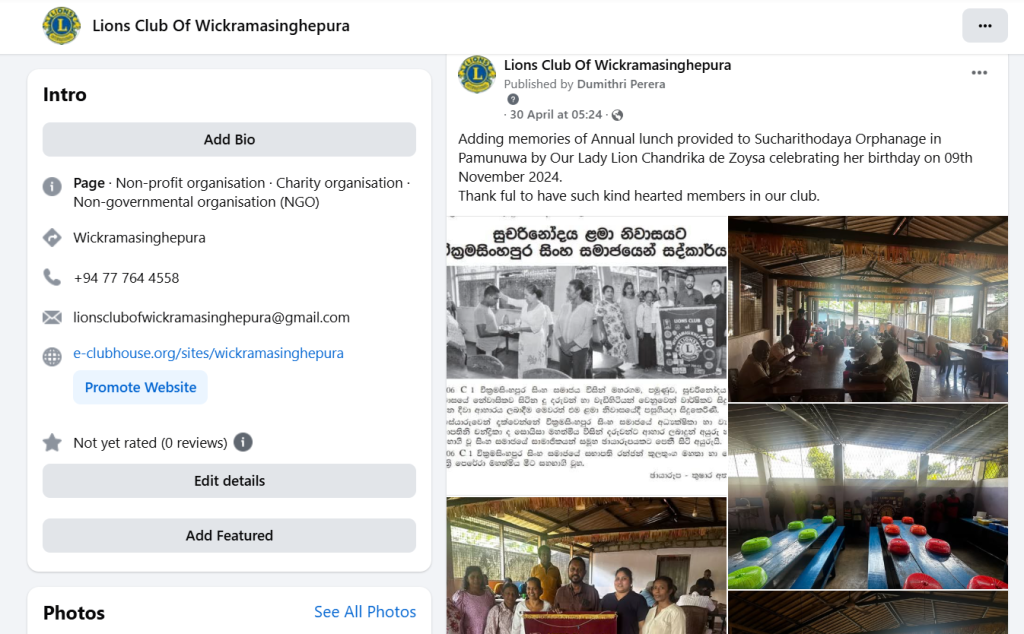Click the question mark icon under Published by
Screen dimensions: 1024x634
click(x=513, y=99)
